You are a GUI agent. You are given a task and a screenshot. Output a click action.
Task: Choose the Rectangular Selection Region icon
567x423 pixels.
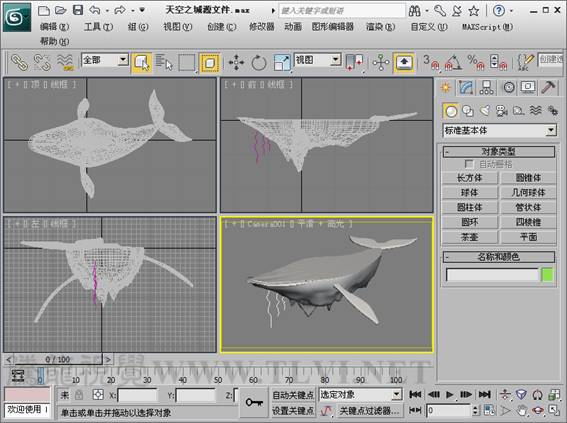point(187,63)
